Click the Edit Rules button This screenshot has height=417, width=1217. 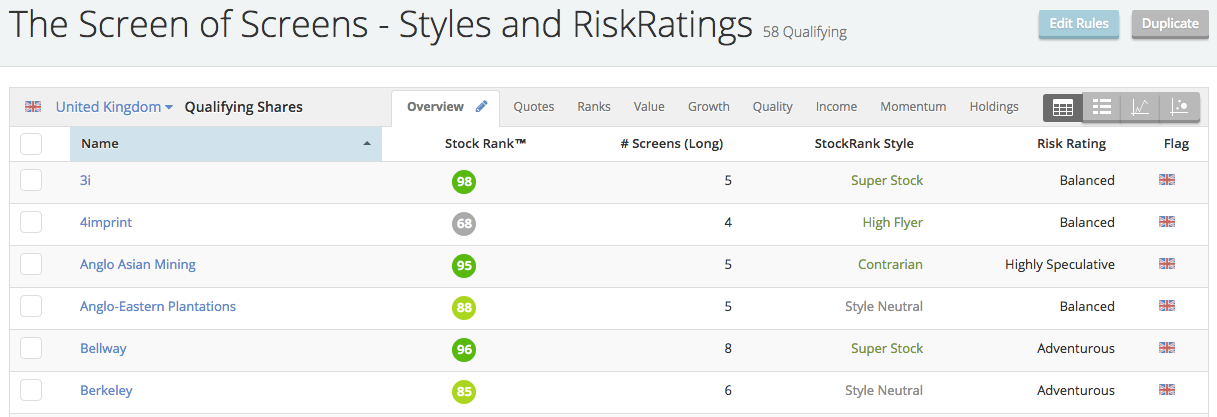pyautogui.click(x=1079, y=24)
